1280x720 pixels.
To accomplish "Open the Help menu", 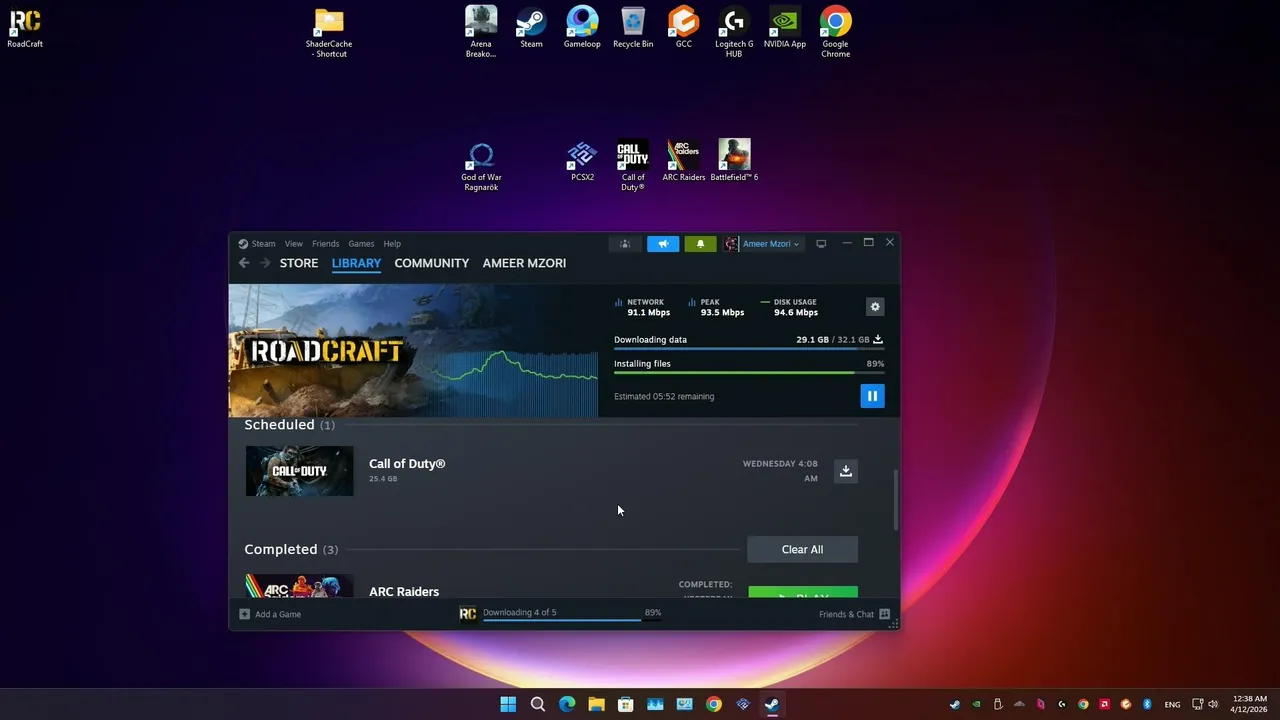I will point(392,244).
